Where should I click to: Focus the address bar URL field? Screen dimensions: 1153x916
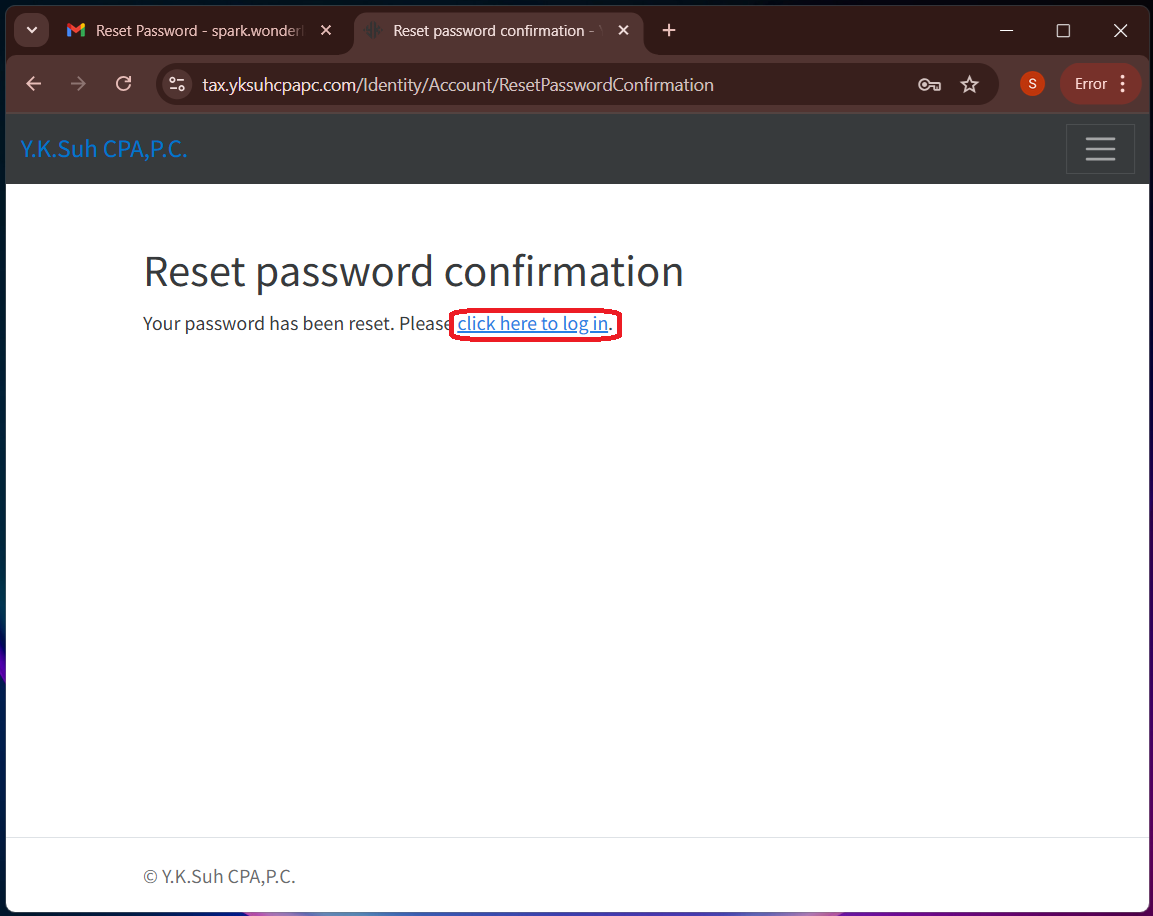click(457, 85)
